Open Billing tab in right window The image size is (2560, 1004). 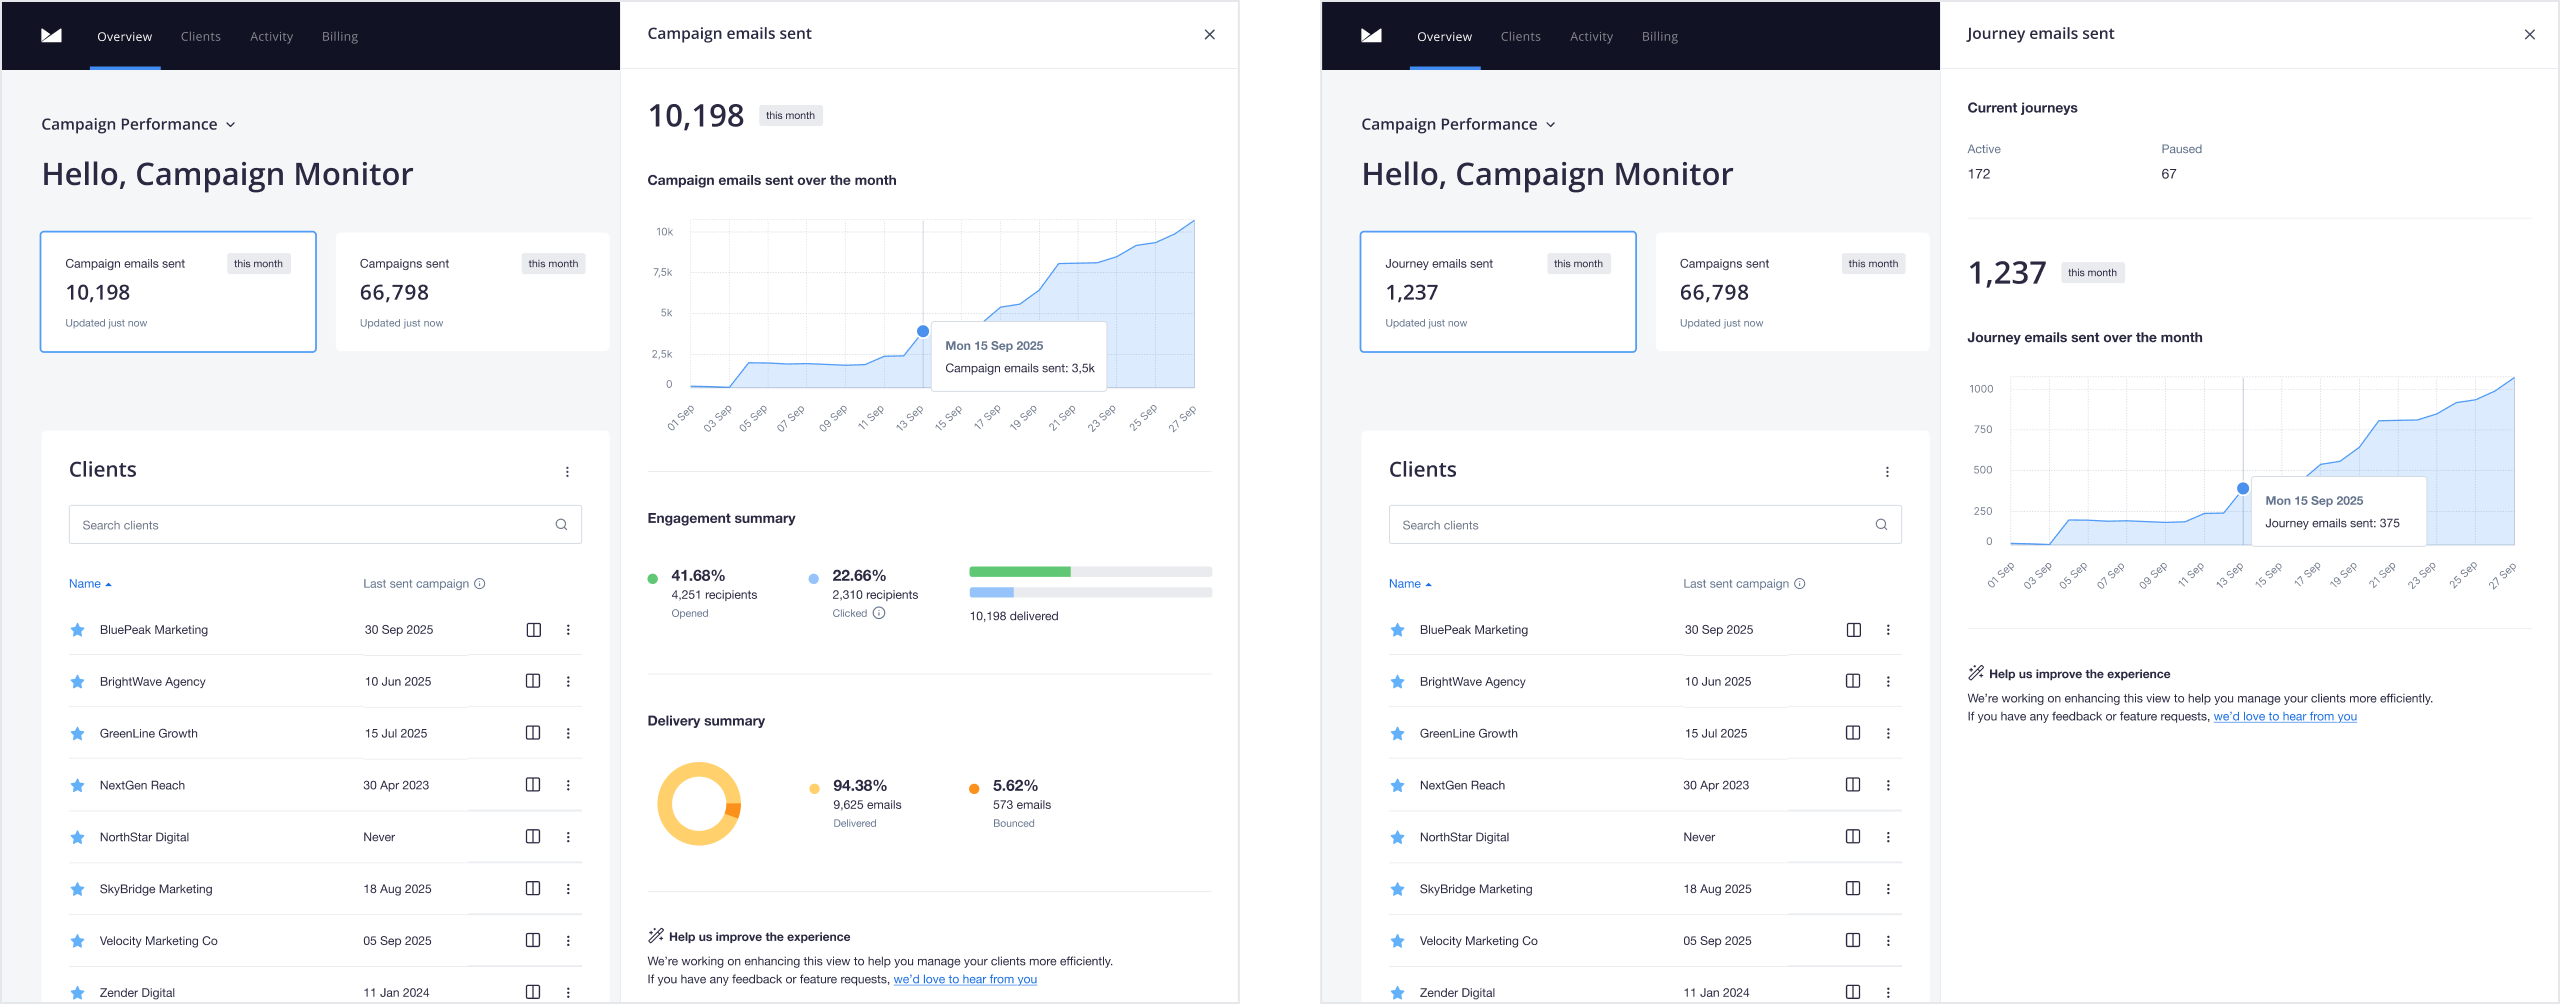coord(1660,37)
